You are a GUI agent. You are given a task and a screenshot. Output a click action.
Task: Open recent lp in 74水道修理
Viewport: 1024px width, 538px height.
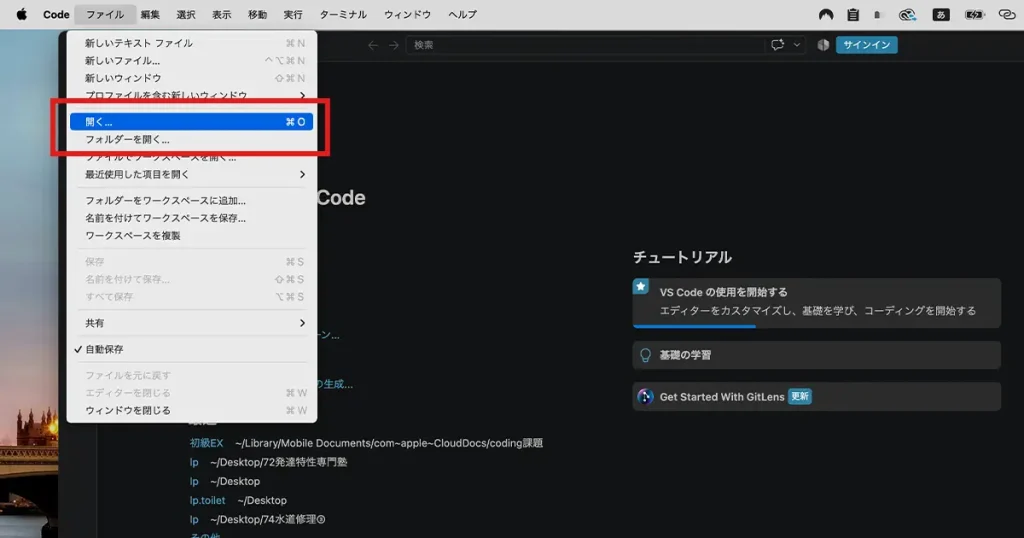(x=194, y=520)
